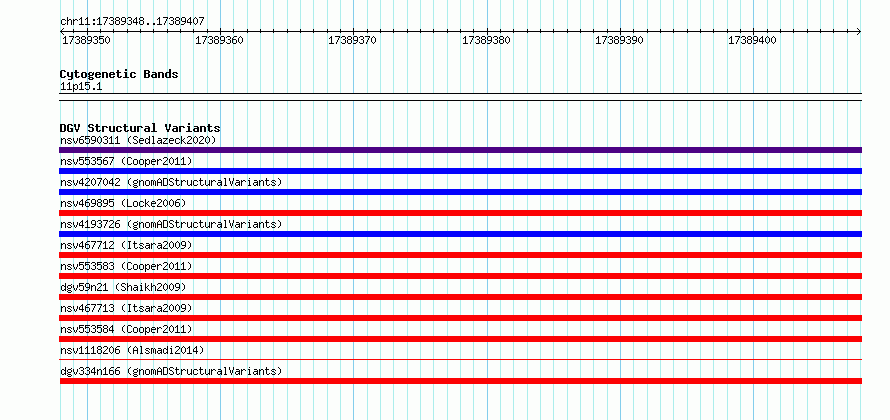Click the nsv553567 (Cooper2011) label

[x=126, y=161]
